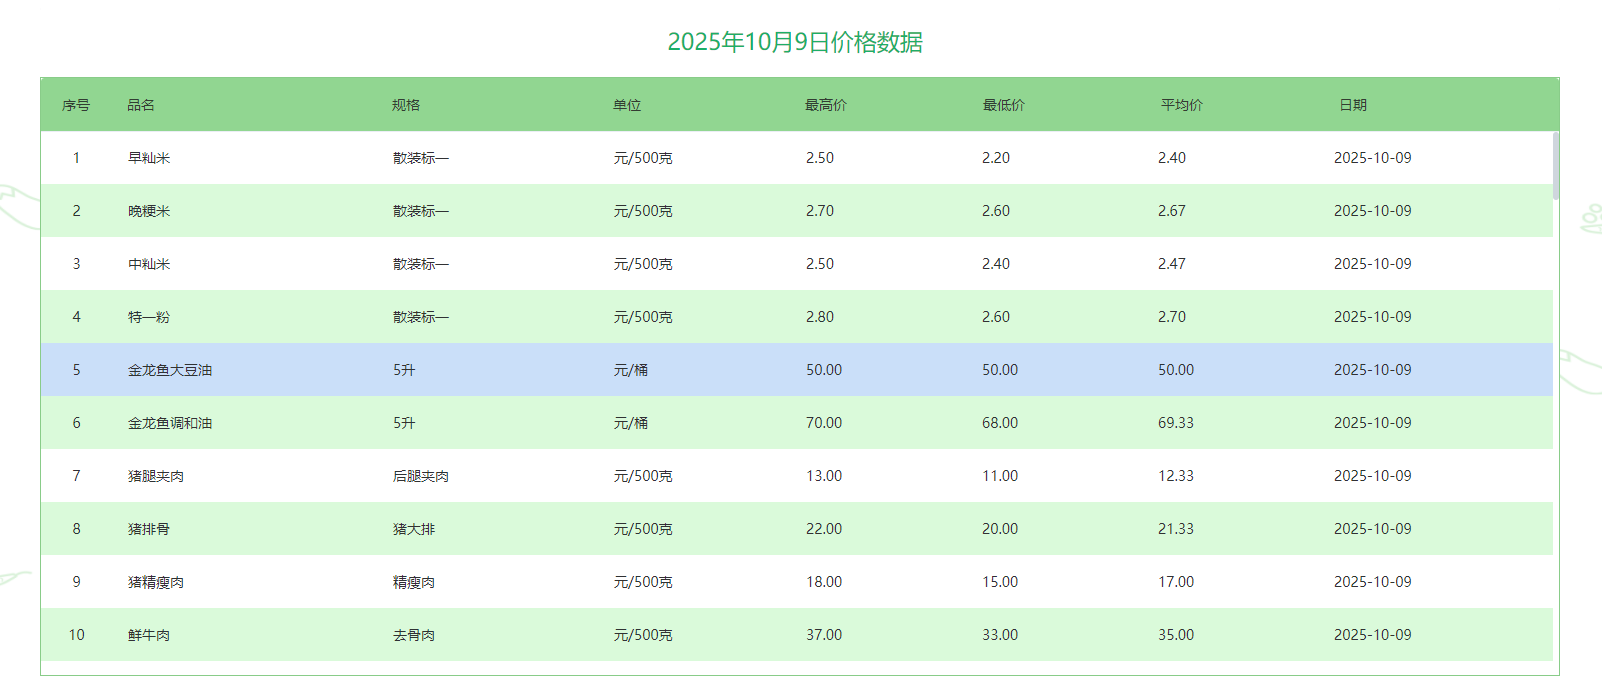This screenshot has width=1602, height=682.
Task: Select the 规格 column header
Action: coord(406,105)
